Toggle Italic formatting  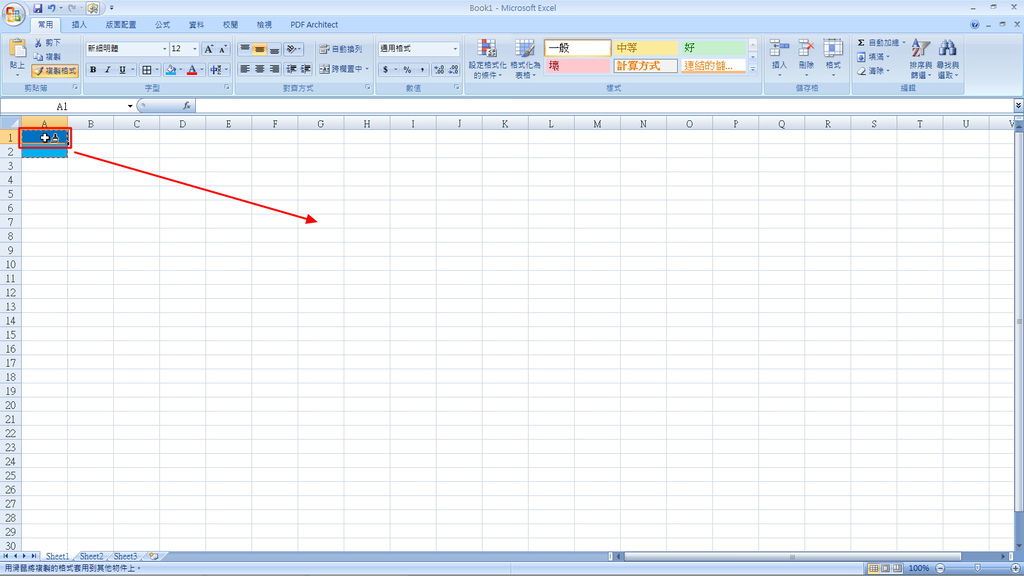click(107, 70)
